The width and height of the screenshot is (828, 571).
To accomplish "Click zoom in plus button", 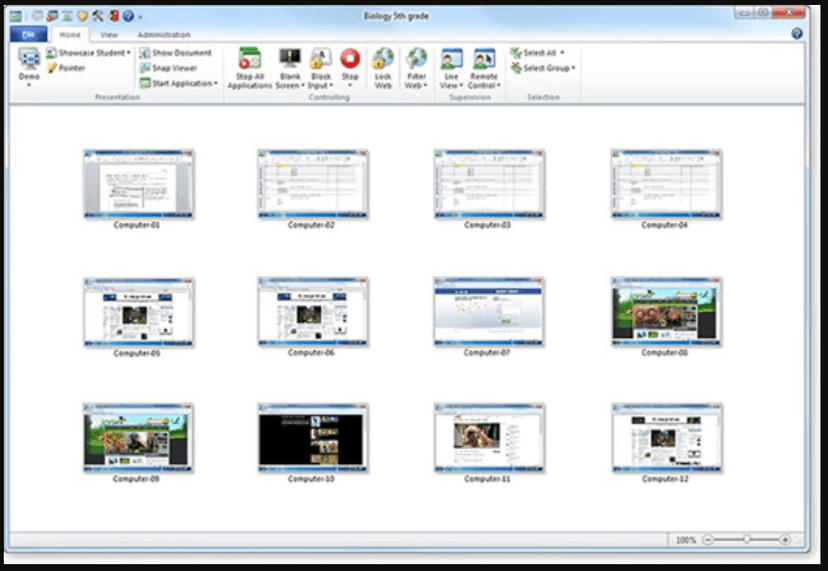I will click(785, 540).
